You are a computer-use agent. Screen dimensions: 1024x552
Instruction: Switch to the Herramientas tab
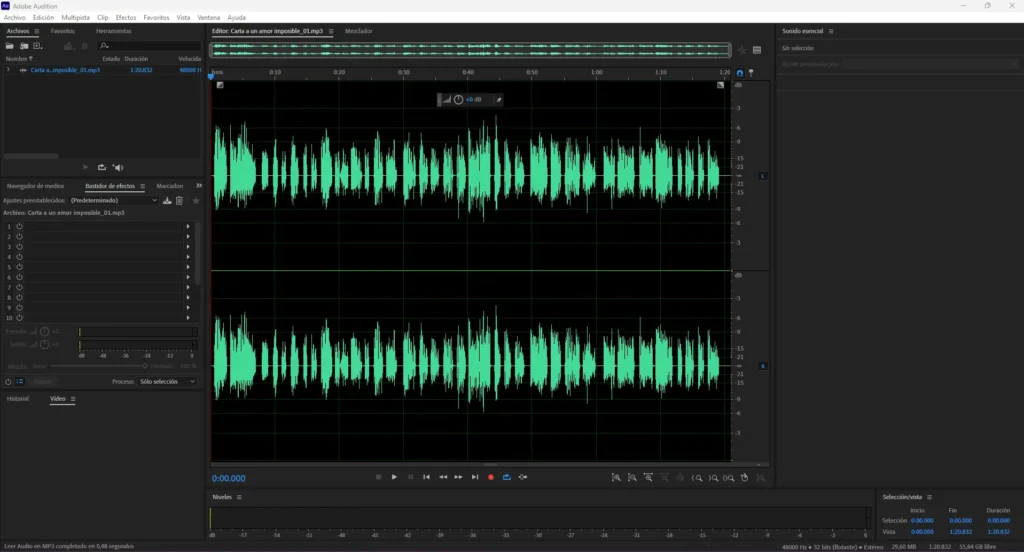coord(114,31)
